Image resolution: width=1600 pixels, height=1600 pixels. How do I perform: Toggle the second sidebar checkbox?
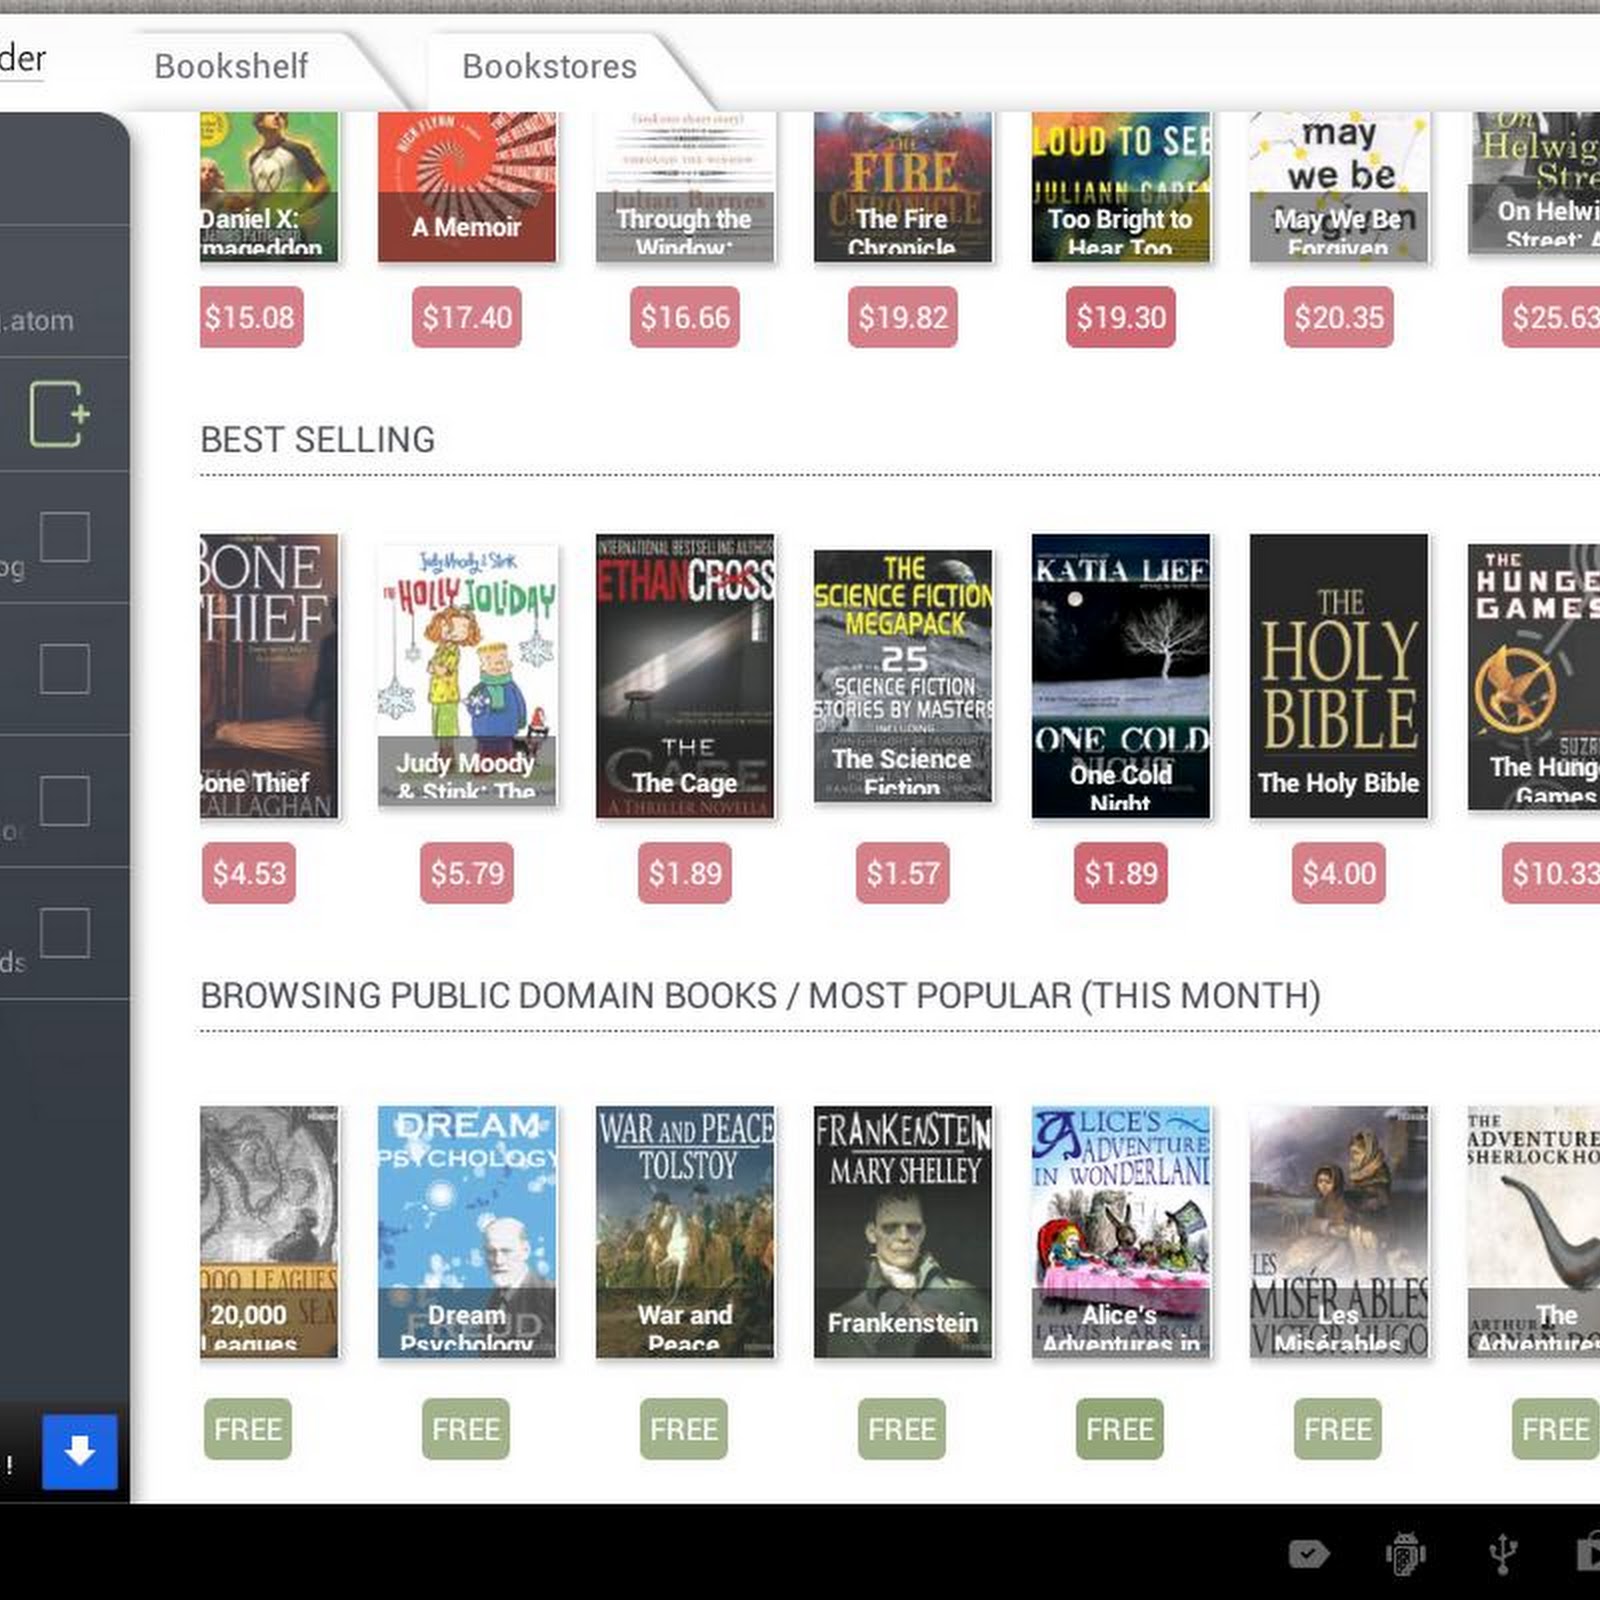click(x=65, y=668)
